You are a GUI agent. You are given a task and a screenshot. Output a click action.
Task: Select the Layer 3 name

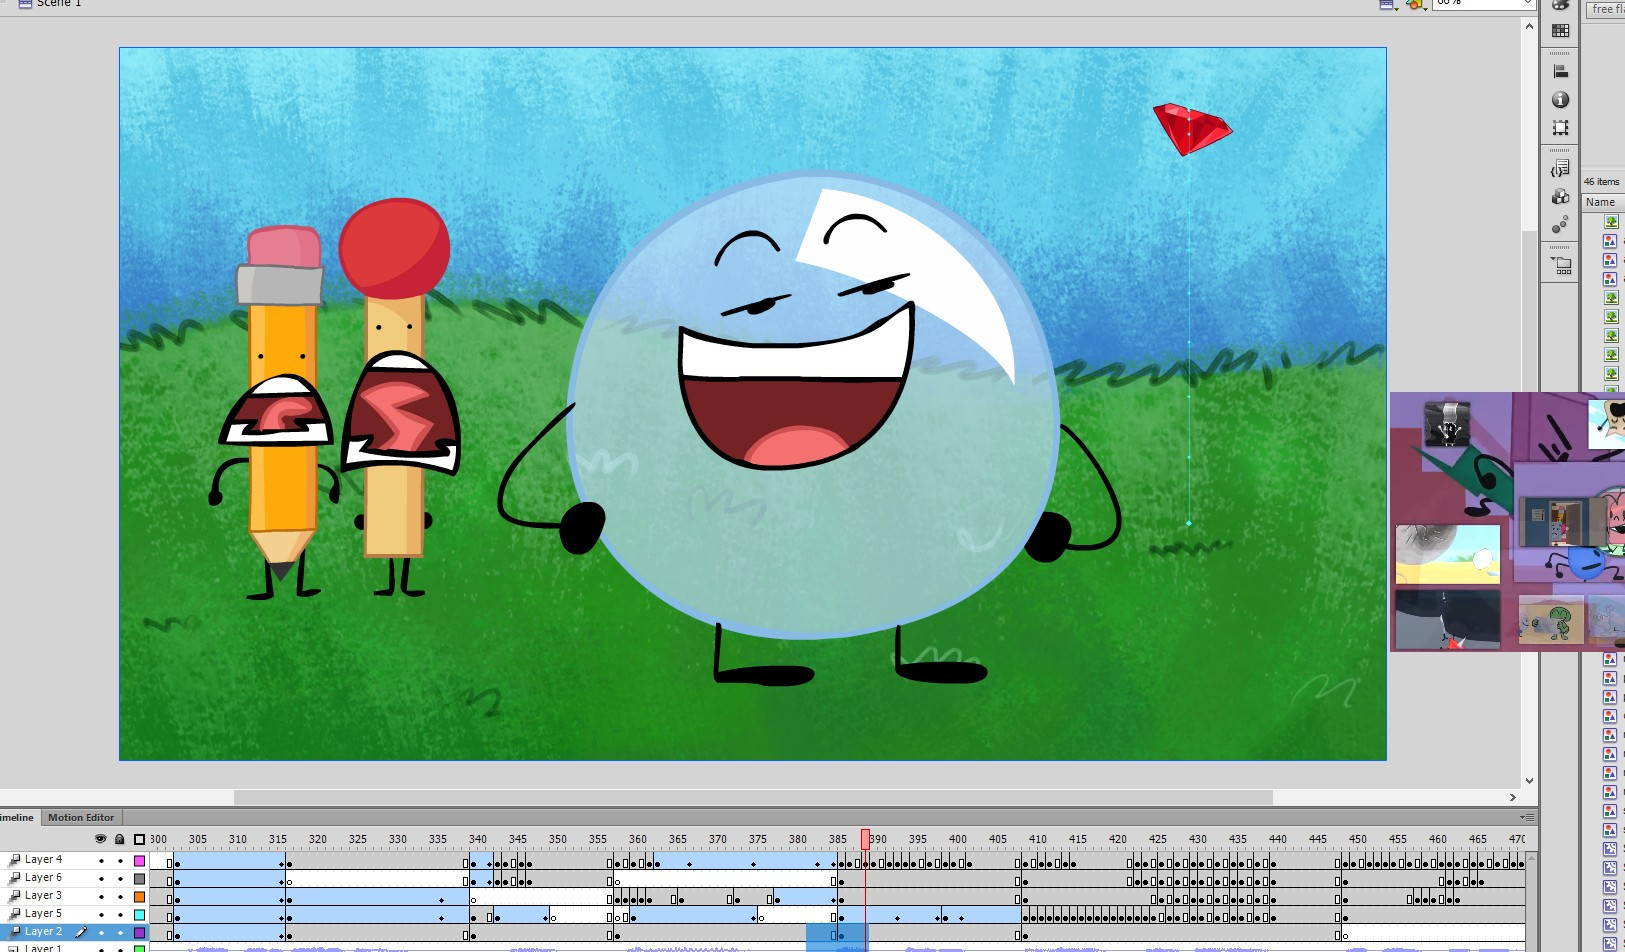[x=43, y=895]
